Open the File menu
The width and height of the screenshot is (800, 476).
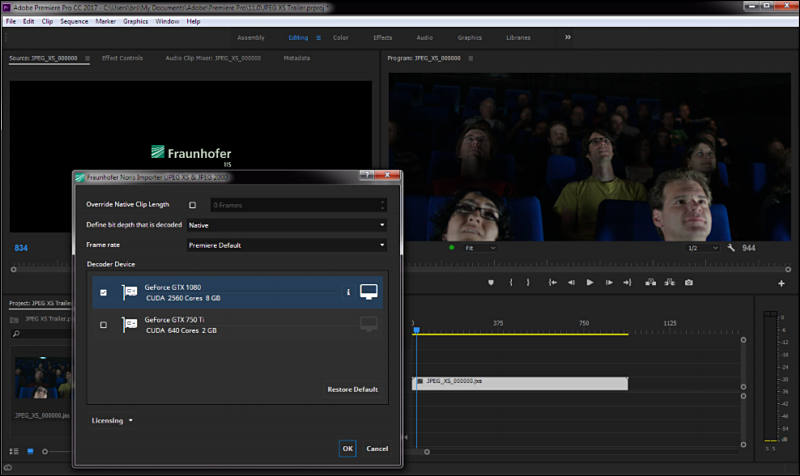point(11,21)
